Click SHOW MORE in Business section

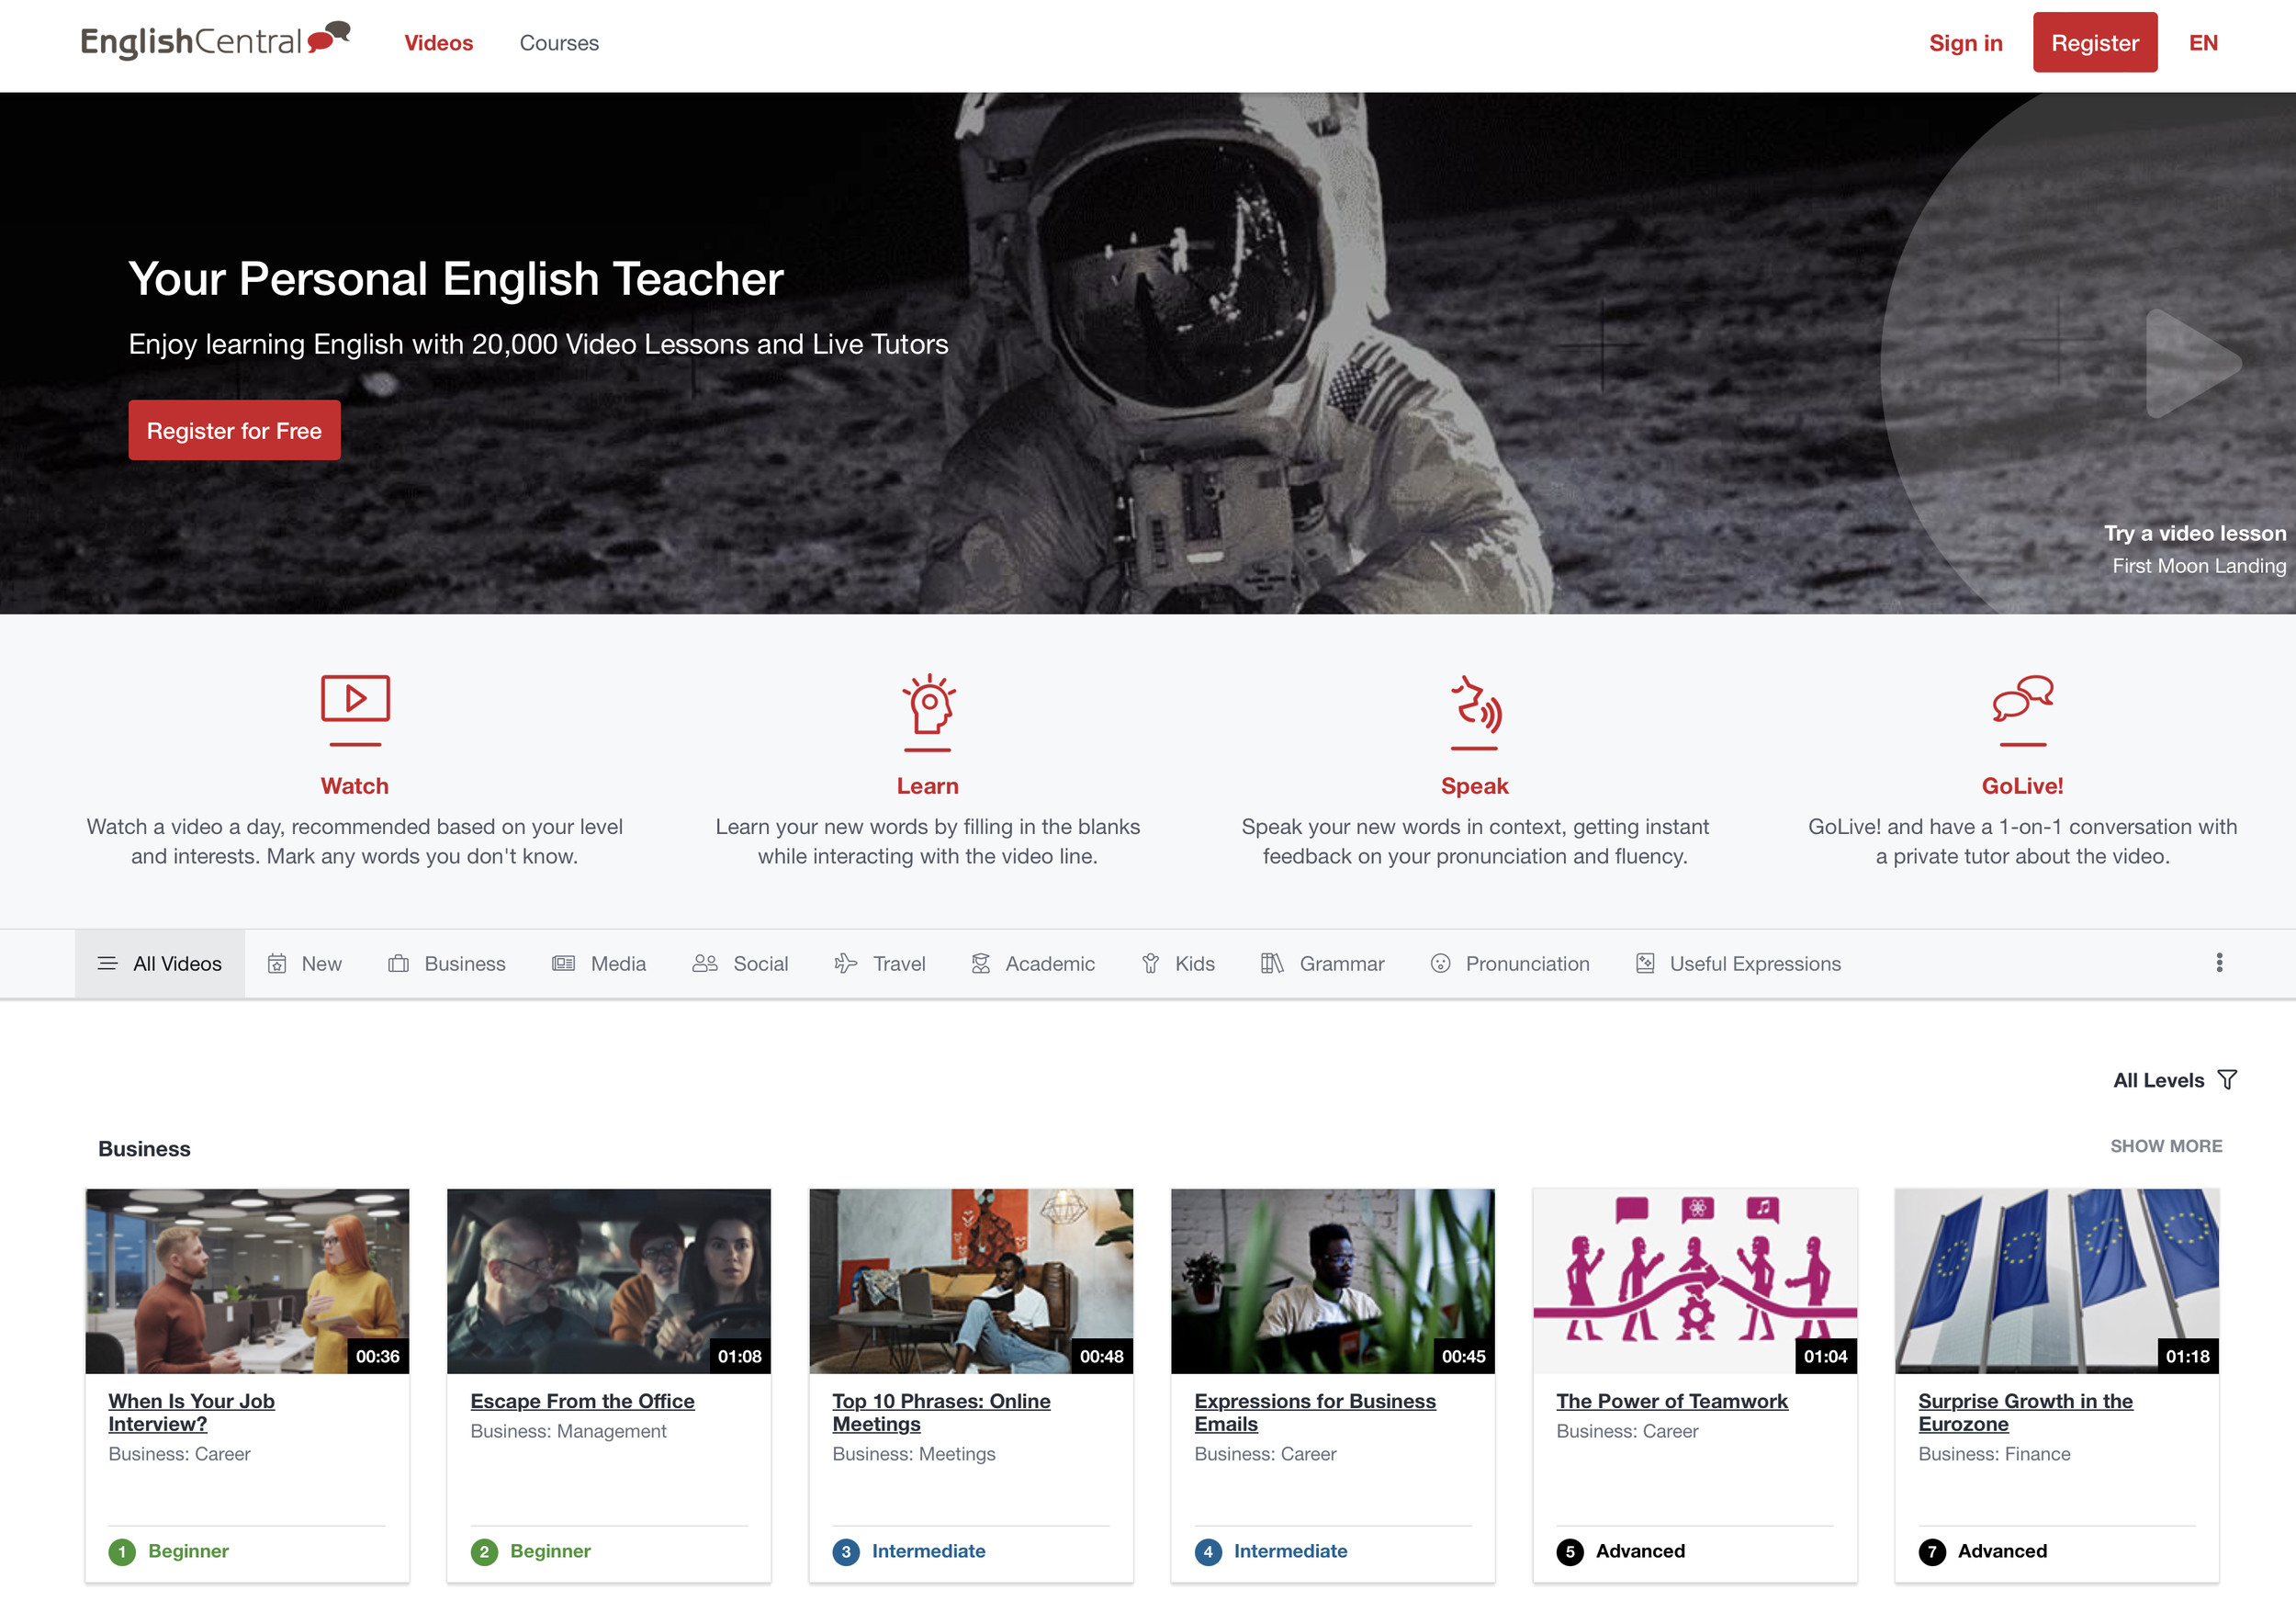click(x=2165, y=1146)
